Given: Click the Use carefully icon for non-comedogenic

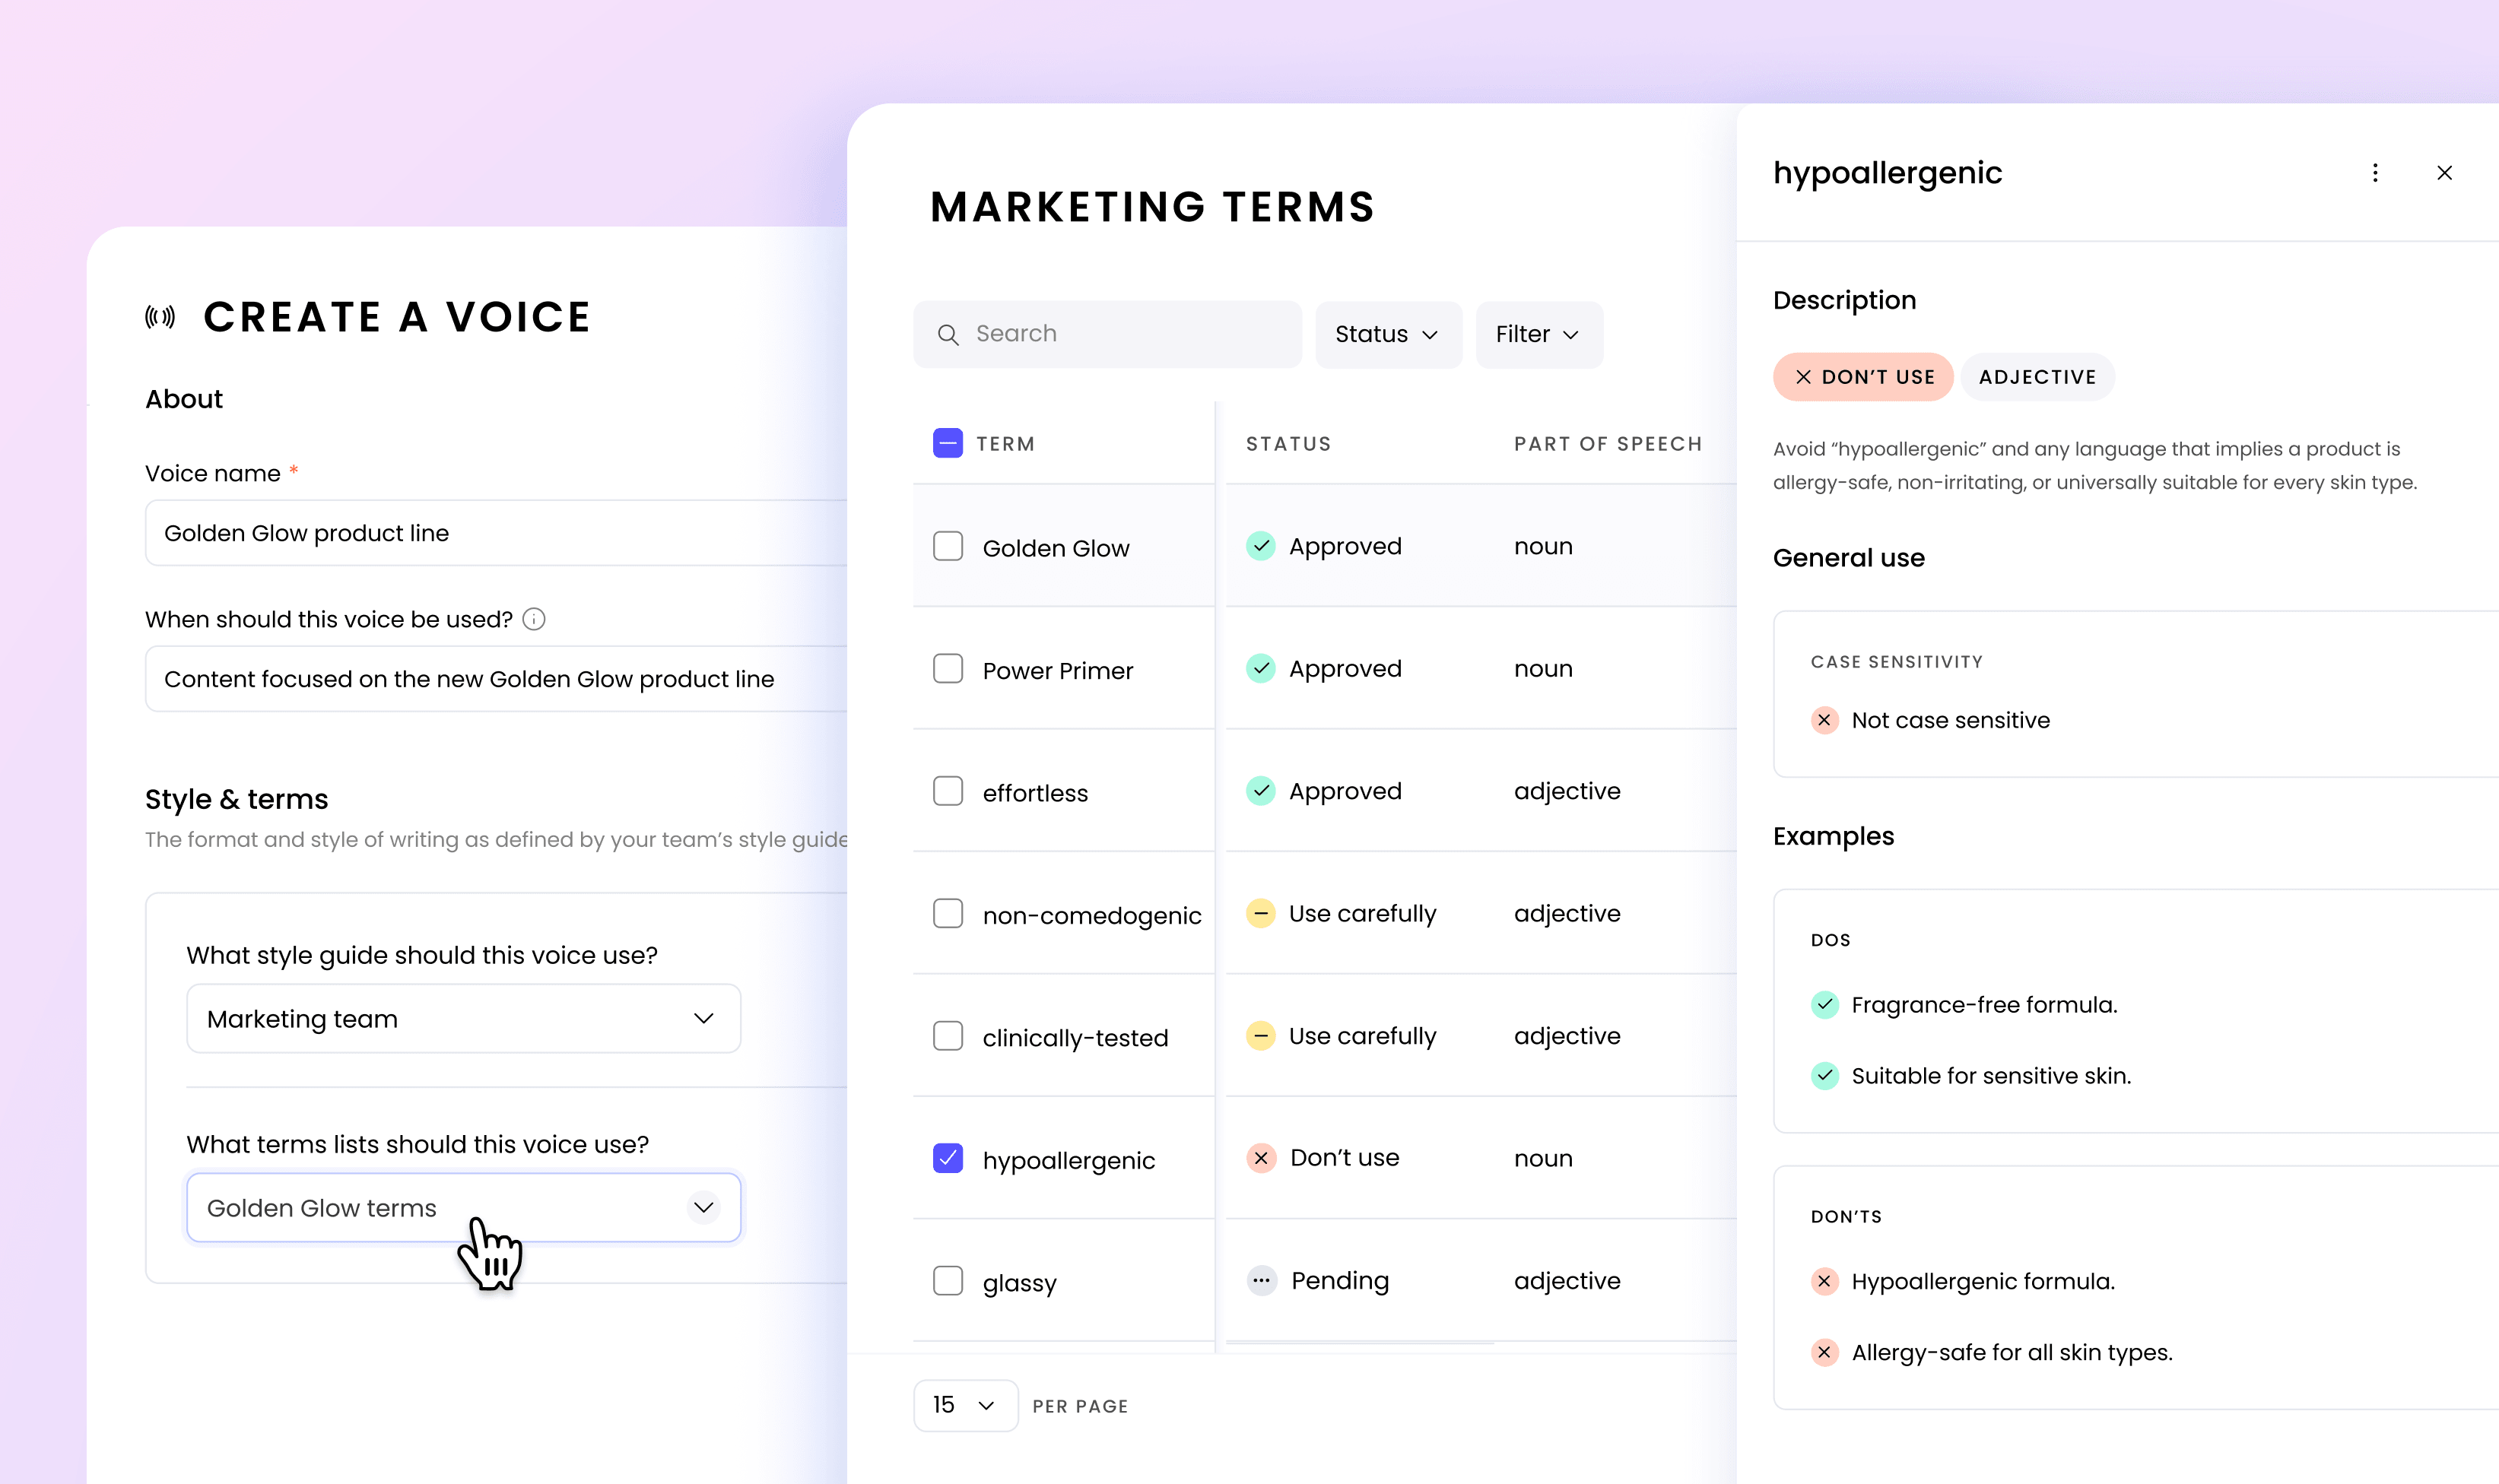Looking at the screenshot, I should click(1261, 913).
